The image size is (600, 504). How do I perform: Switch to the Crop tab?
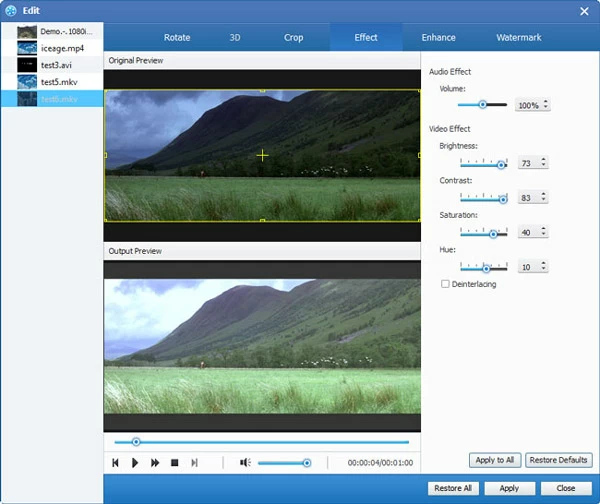(293, 38)
